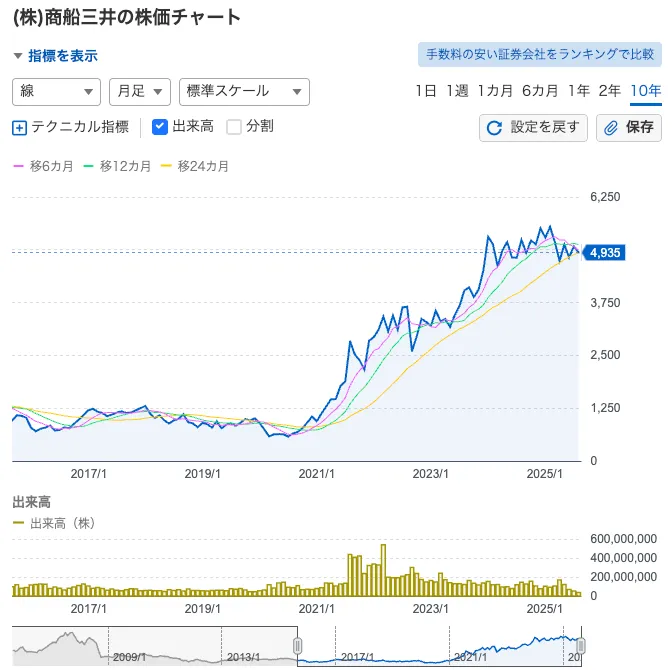The width and height of the screenshot is (672, 670).
Task: Open the 標準スケール scale dropdown
Action: point(244,92)
